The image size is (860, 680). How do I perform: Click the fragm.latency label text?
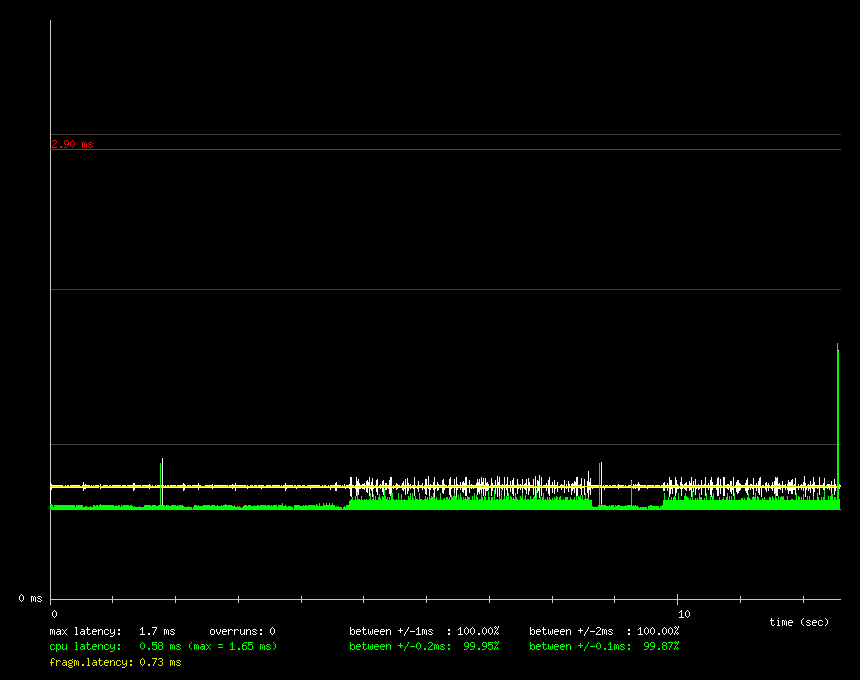(x=91, y=662)
